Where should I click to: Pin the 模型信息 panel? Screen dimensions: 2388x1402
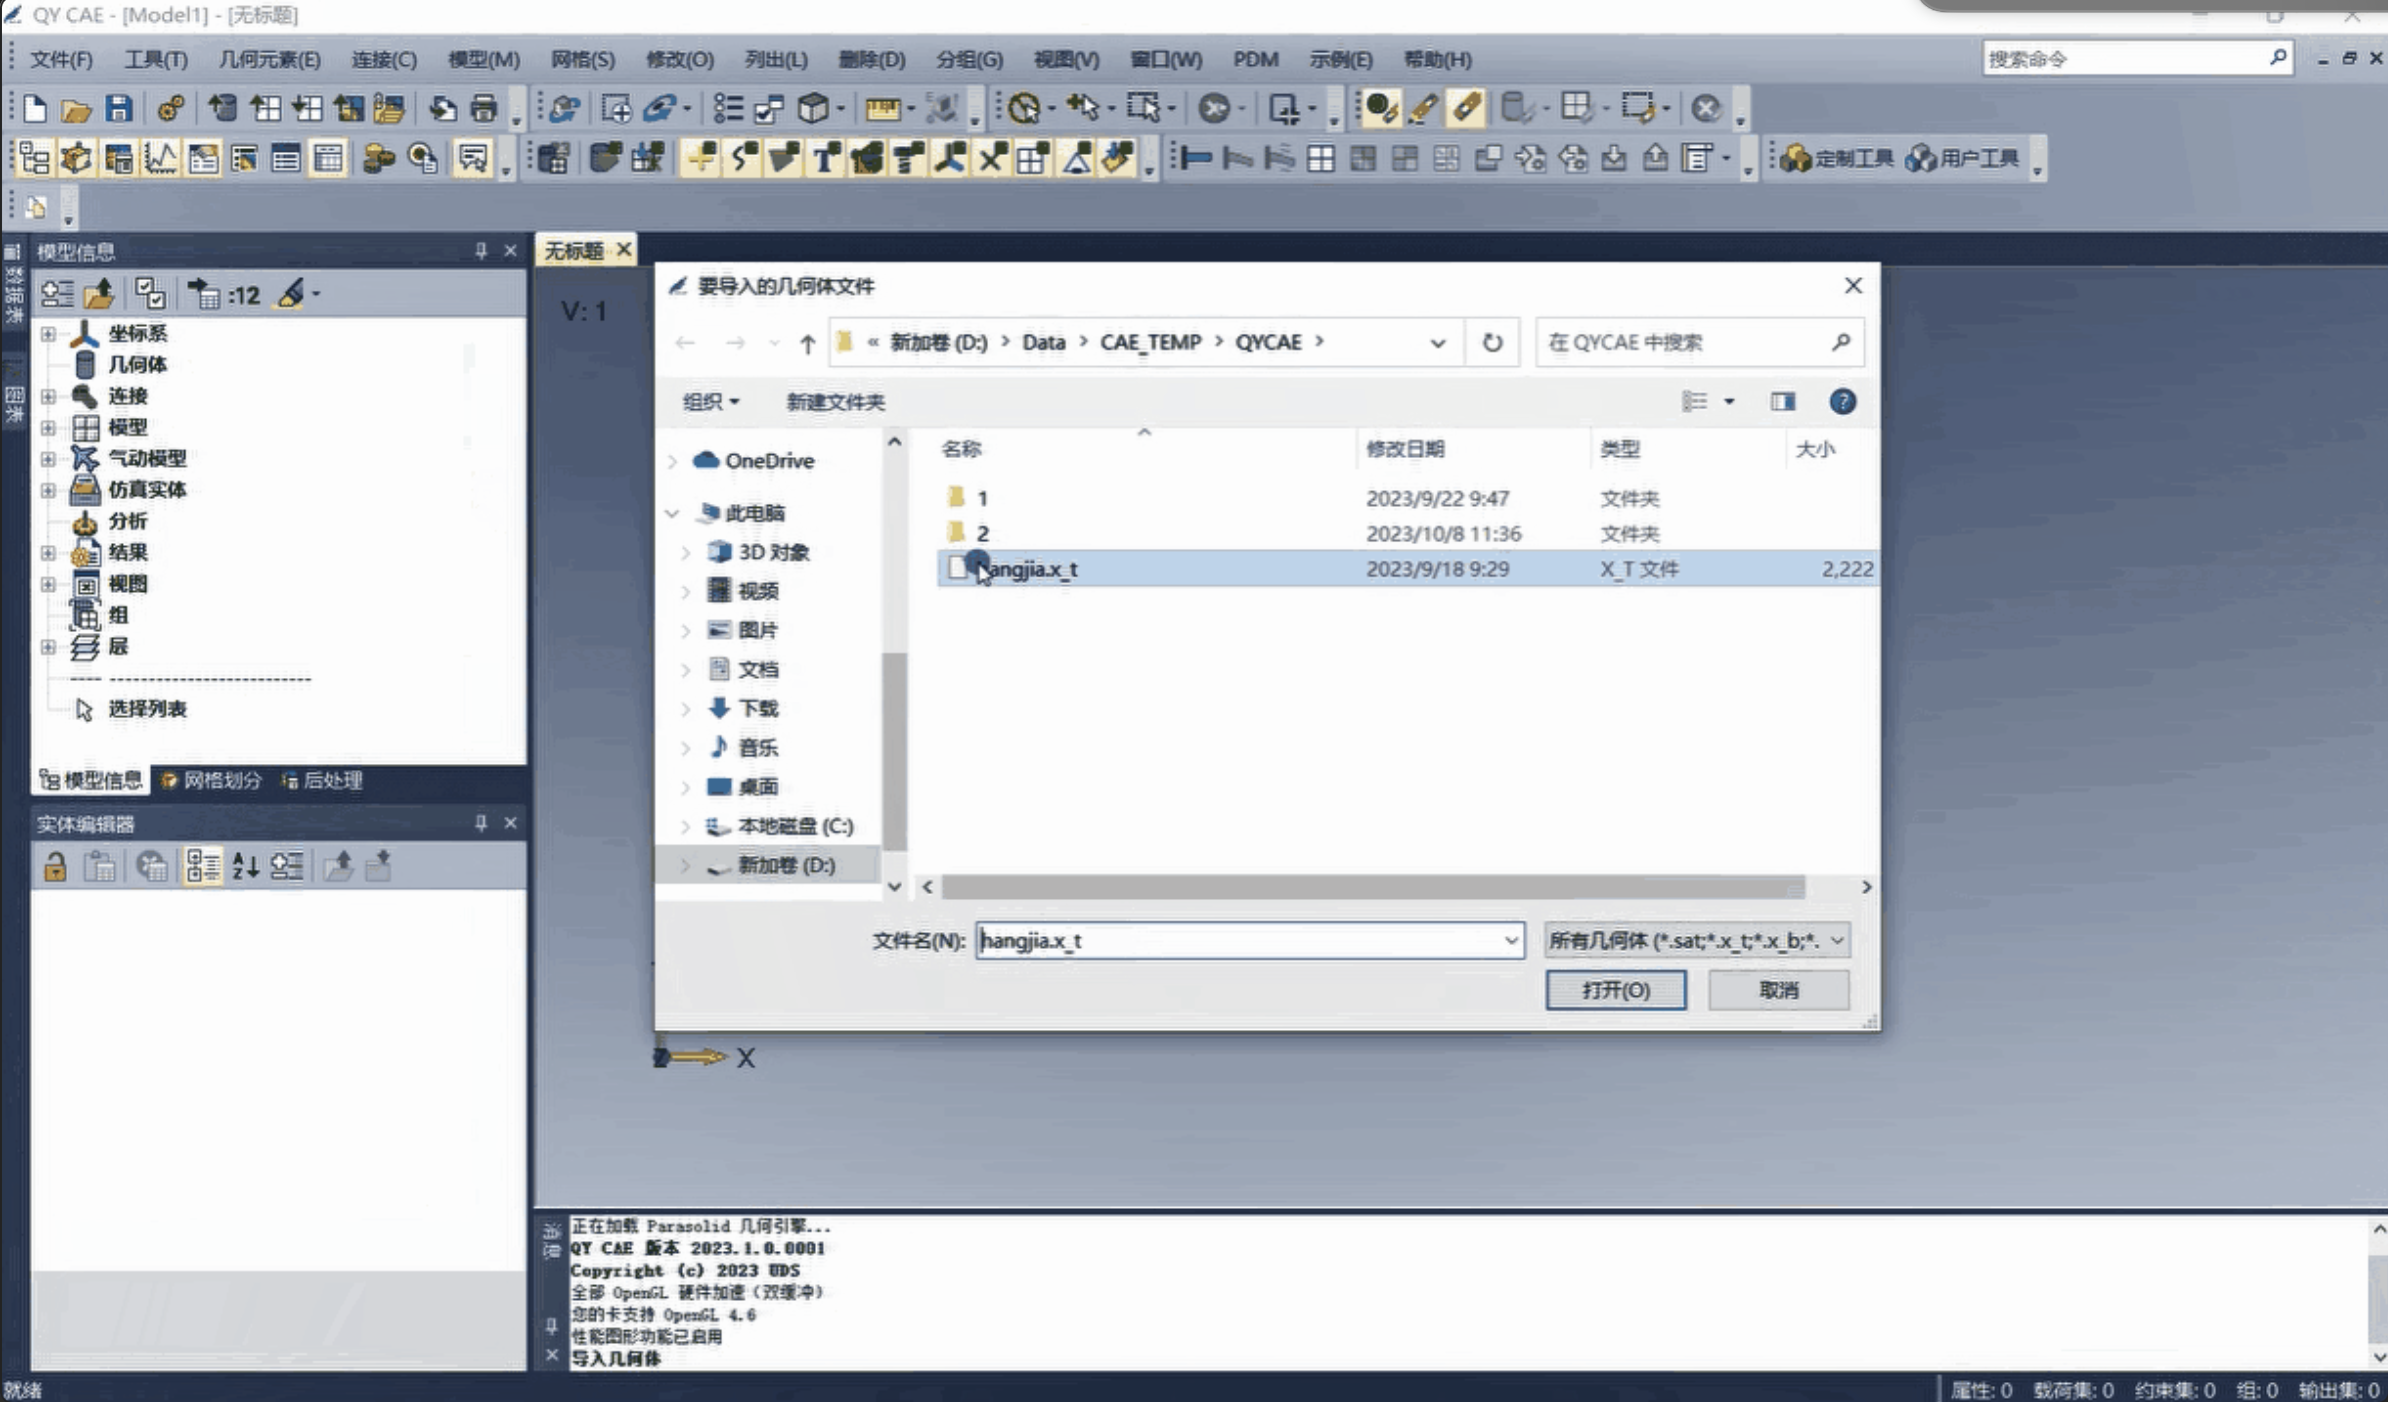point(481,251)
